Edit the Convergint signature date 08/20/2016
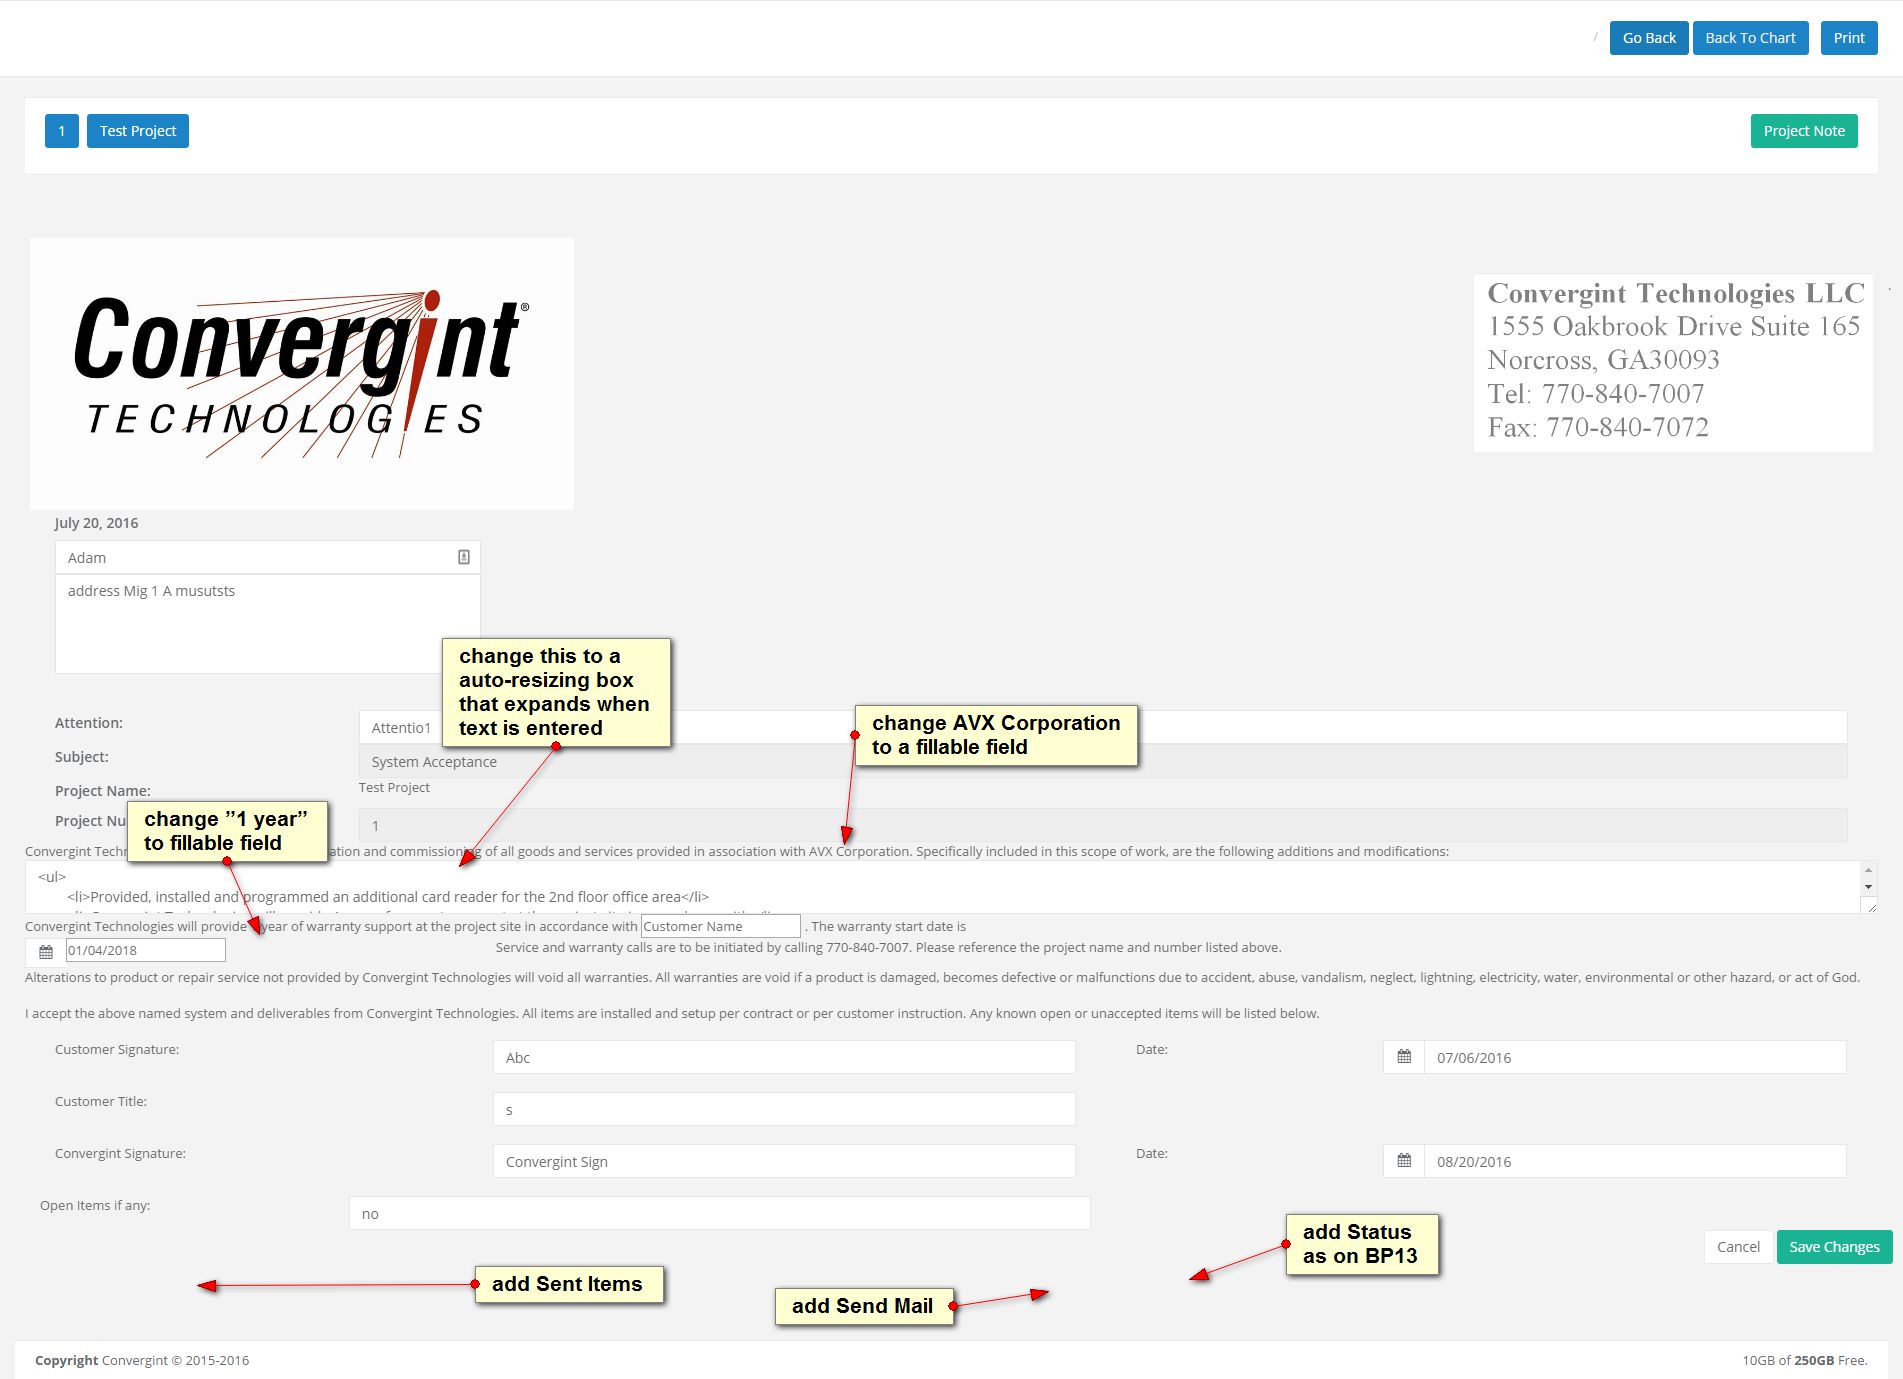This screenshot has height=1379, width=1903. click(1635, 1161)
